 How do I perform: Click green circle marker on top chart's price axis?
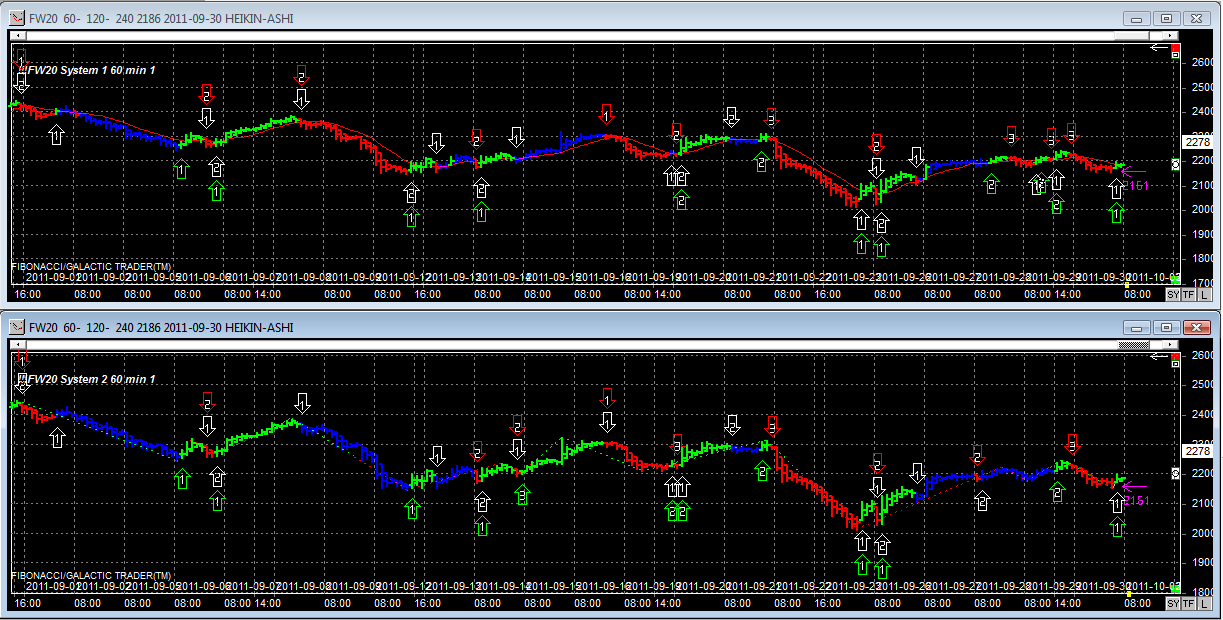tap(1176, 163)
